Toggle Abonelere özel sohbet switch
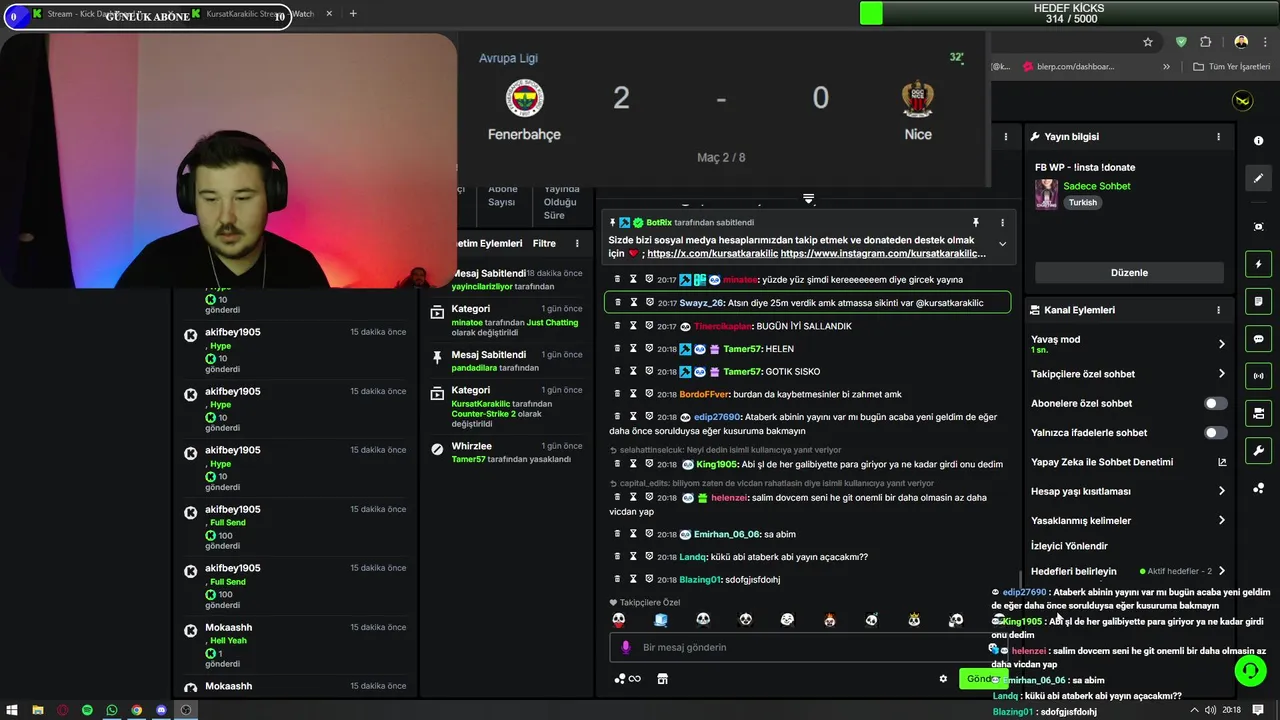Viewport: 1280px width, 720px height. 1215,403
